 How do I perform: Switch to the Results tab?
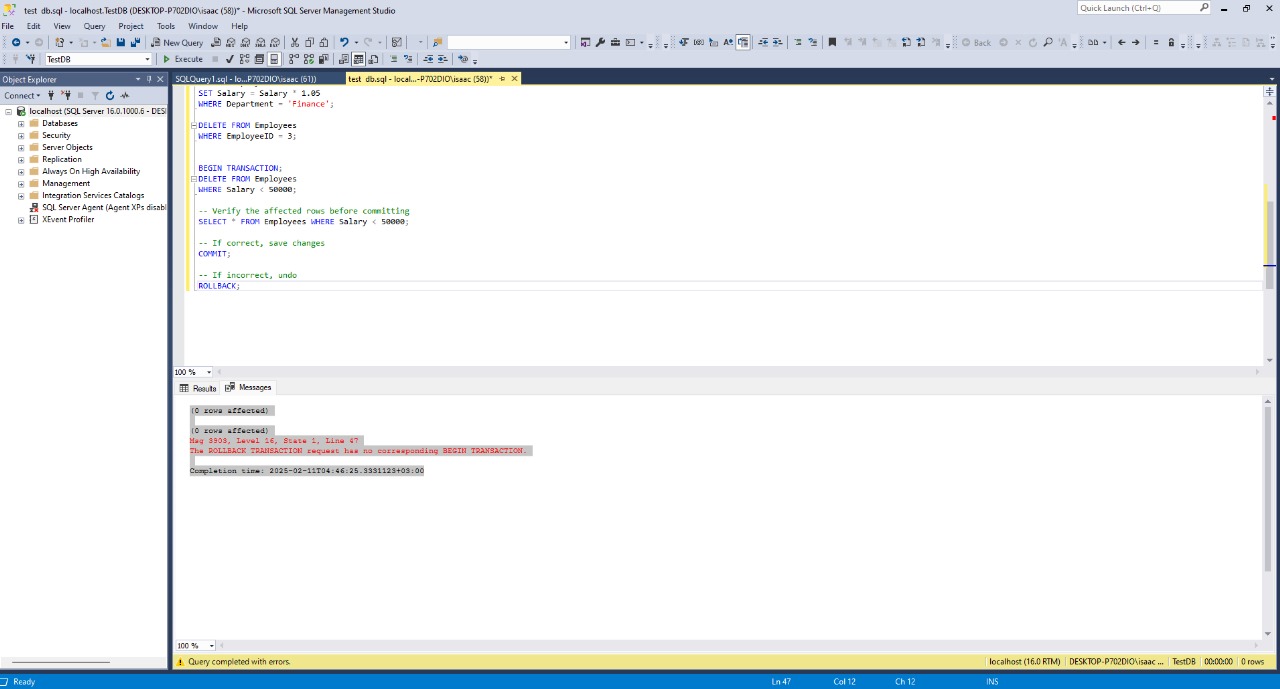pos(198,388)
